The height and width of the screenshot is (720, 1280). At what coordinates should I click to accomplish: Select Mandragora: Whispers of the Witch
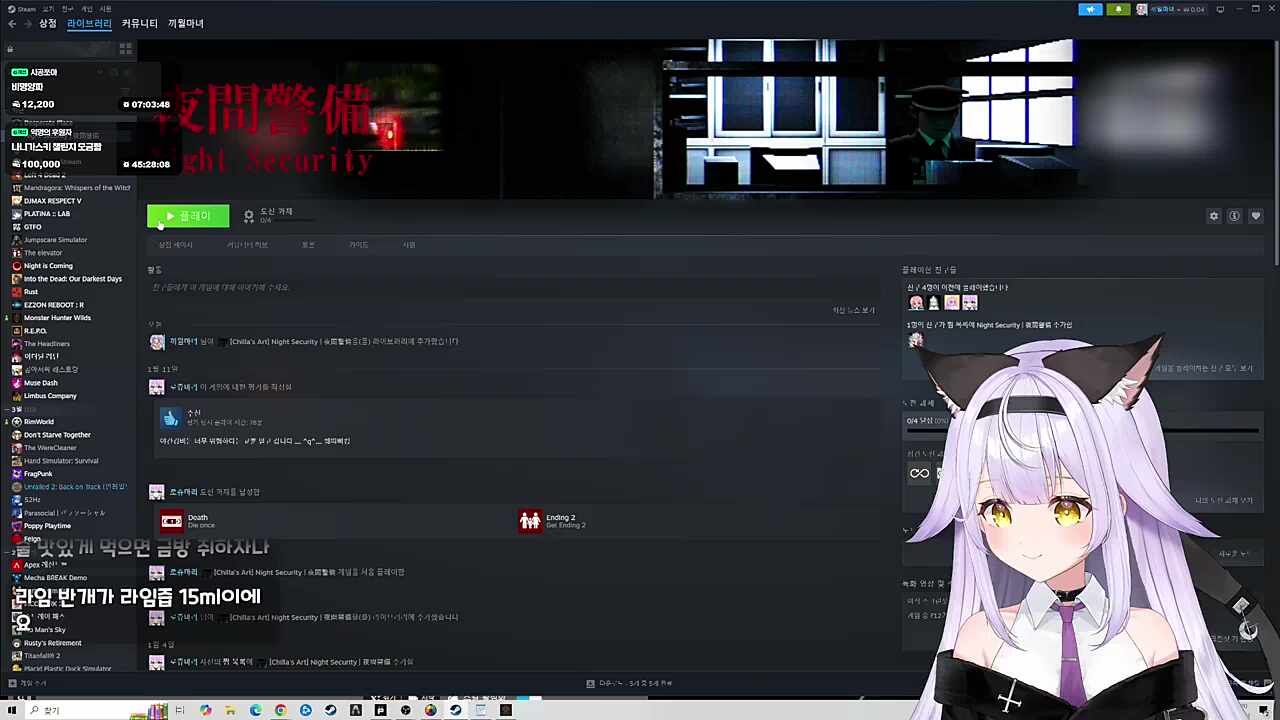coord(76,188)
